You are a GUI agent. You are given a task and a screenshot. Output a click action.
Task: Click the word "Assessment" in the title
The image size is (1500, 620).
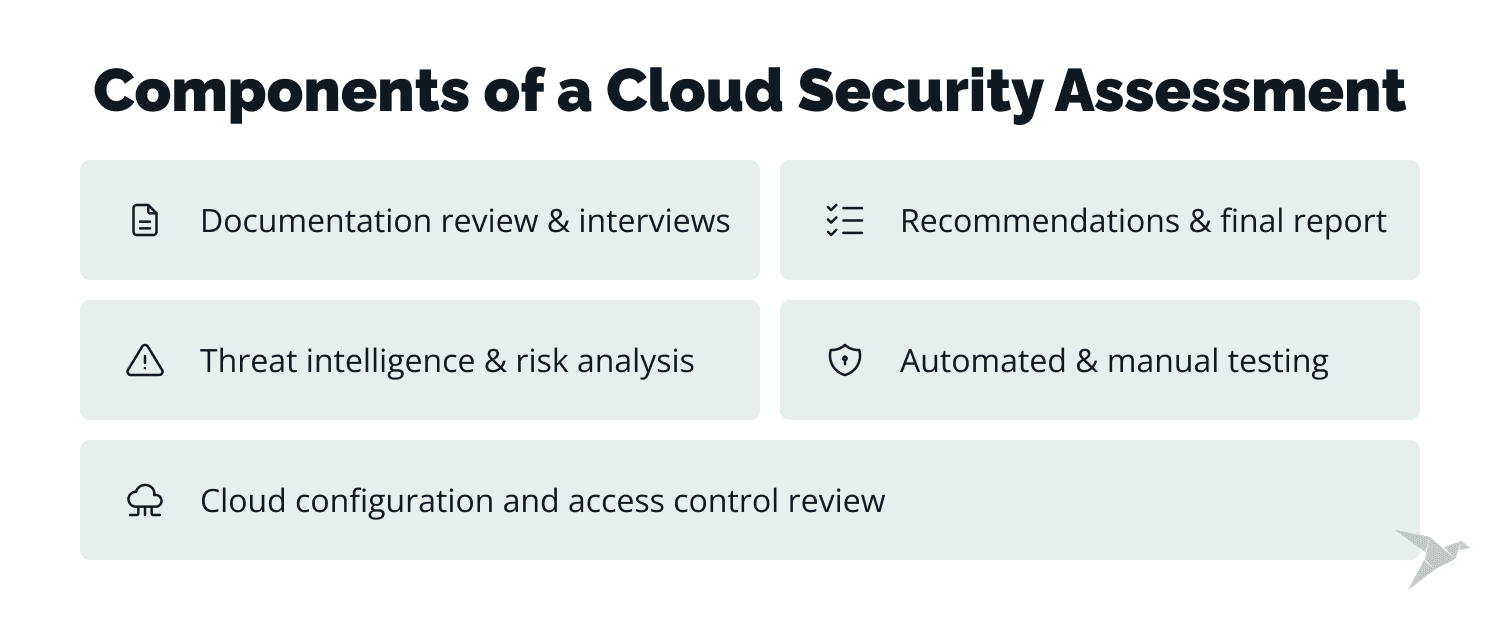1231,92
